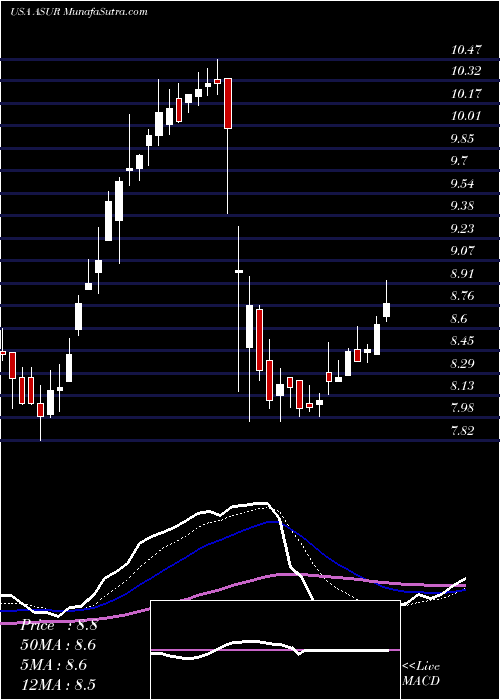This screenshot has height=700, width=500.
Task: Click the 9.54 price axis label
Action: pyautogui.click(x=463, y=184)
